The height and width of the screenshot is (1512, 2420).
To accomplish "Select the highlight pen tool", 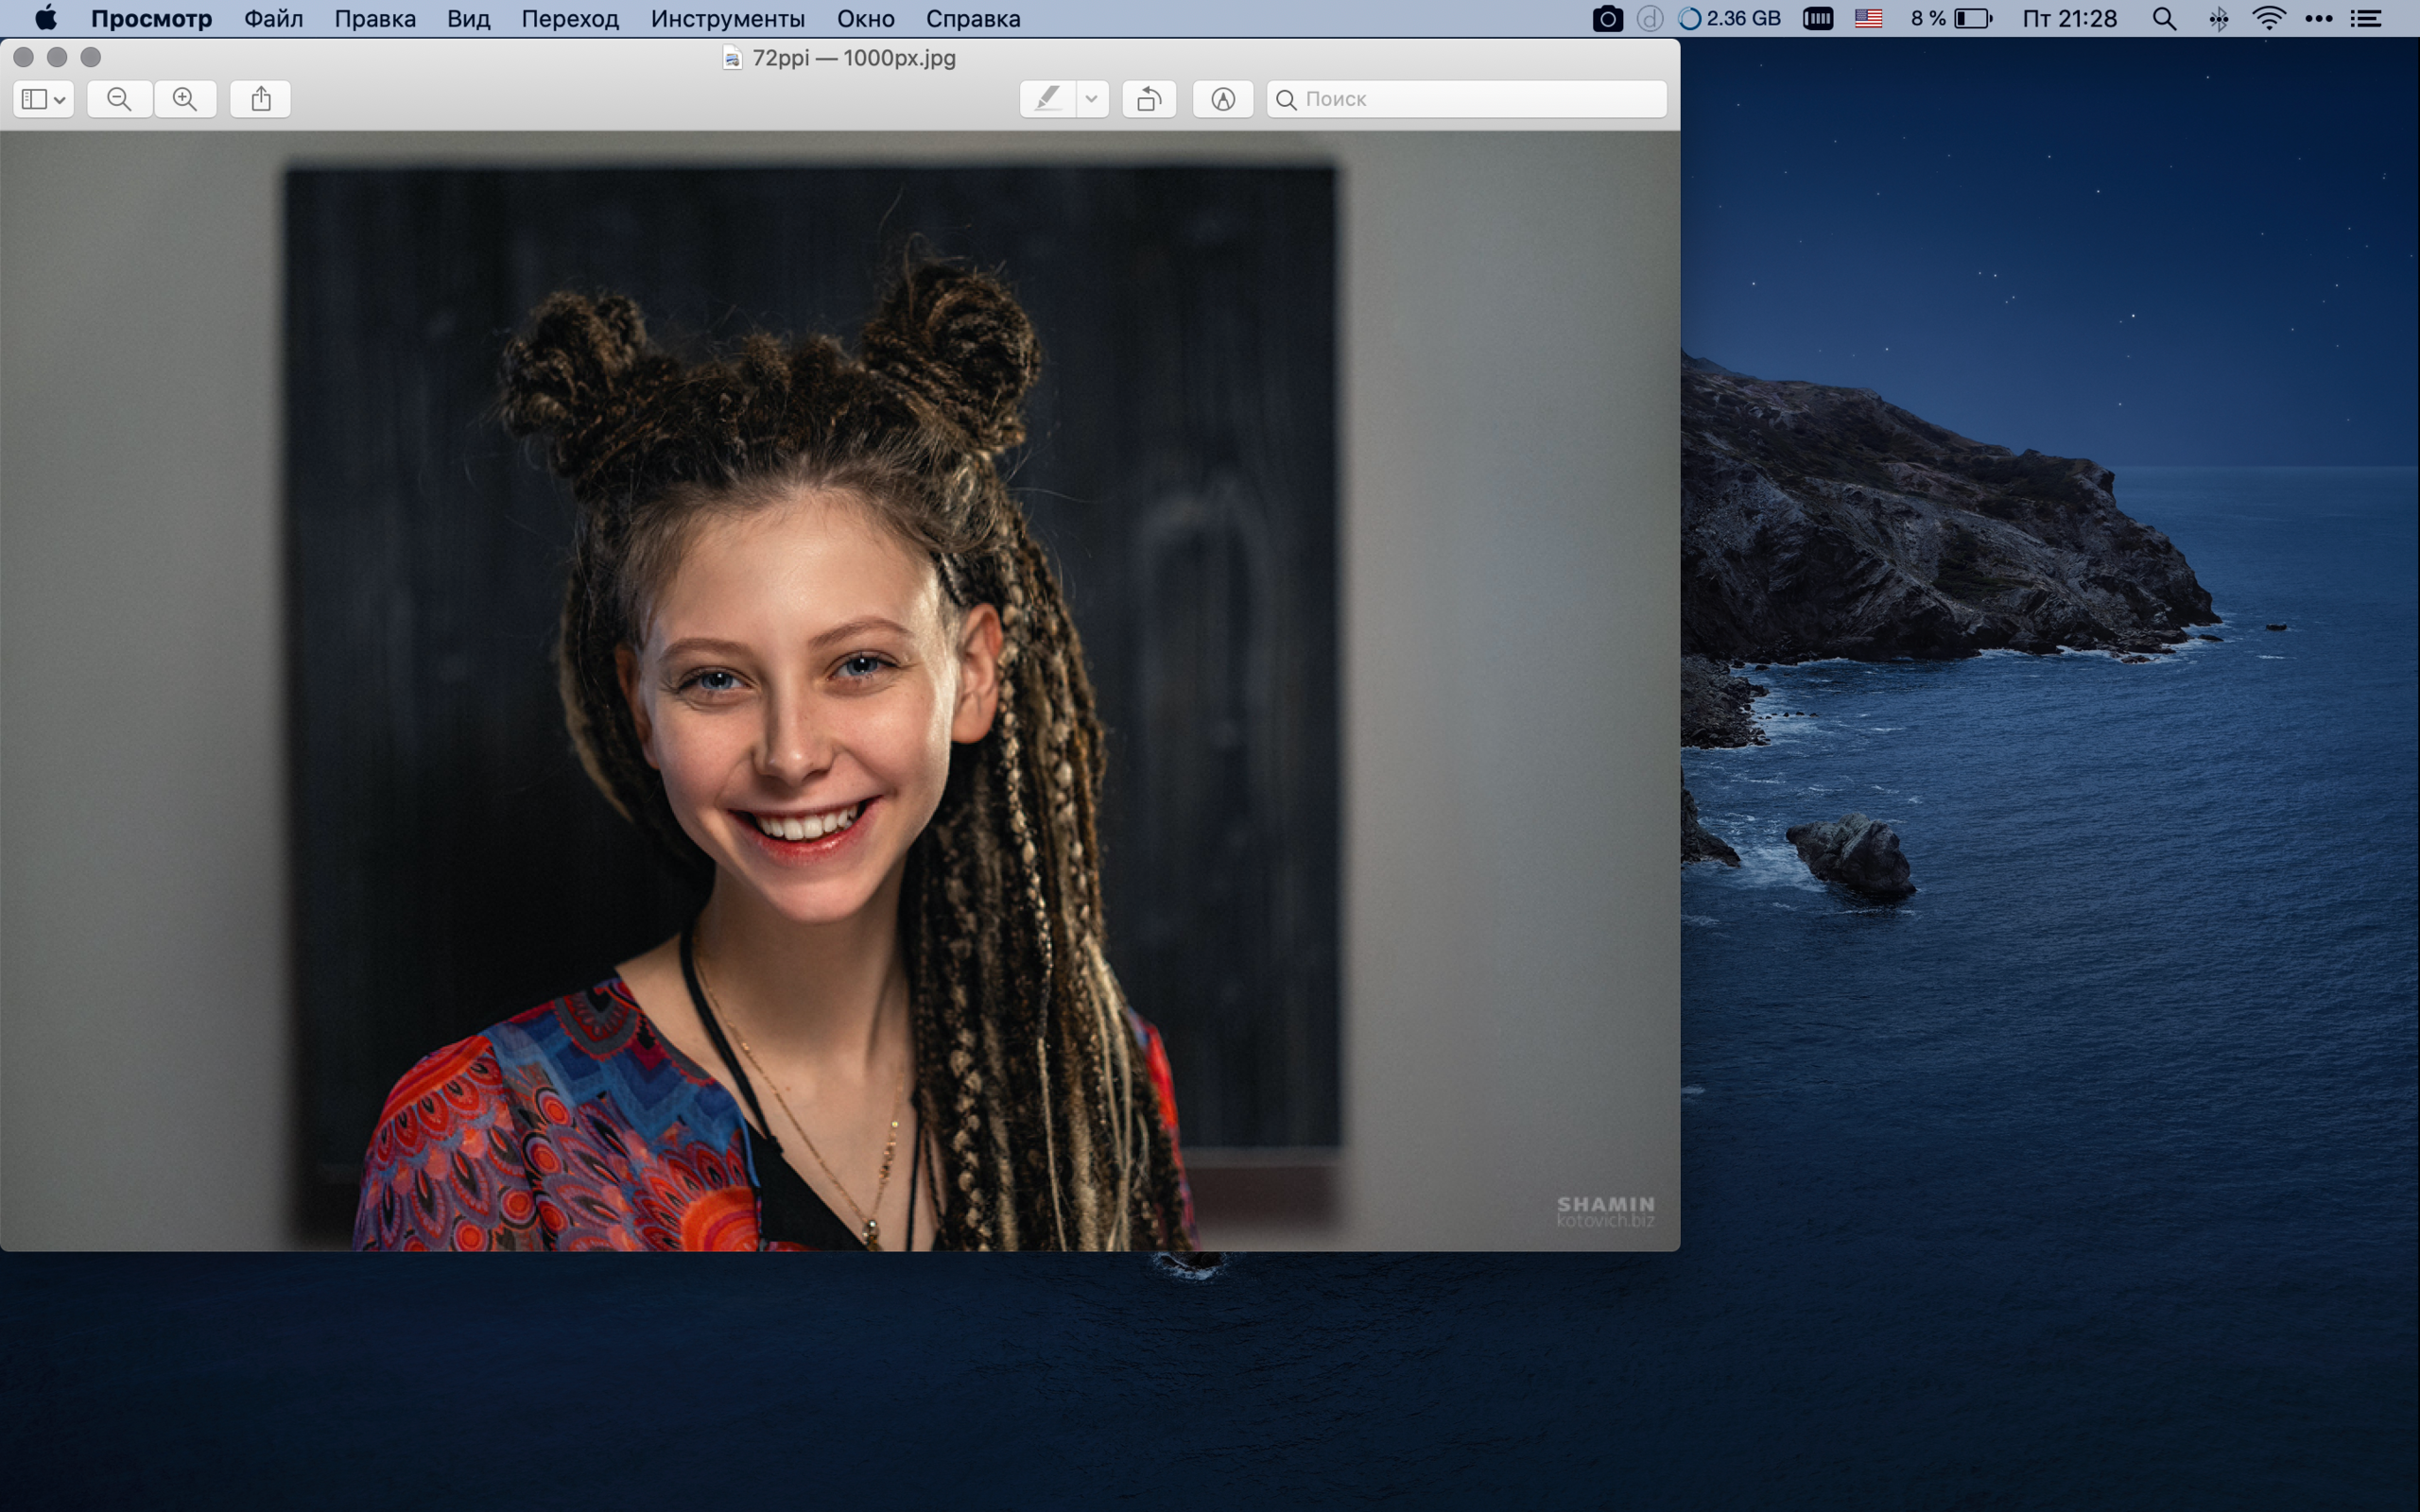I will point(1047,99).
